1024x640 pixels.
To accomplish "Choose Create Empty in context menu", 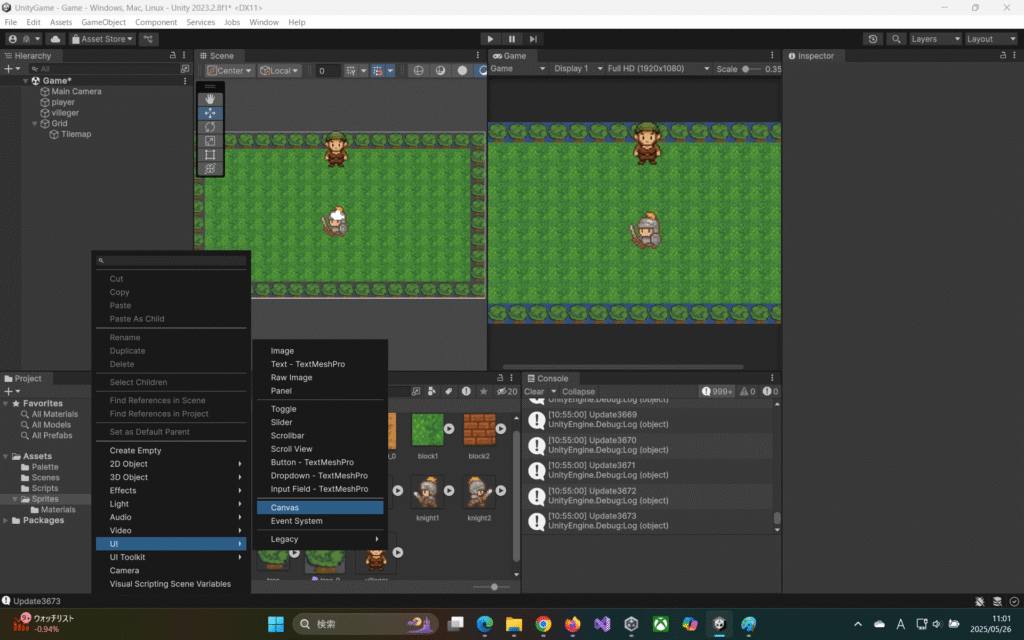I will click(x=171, y=451).
